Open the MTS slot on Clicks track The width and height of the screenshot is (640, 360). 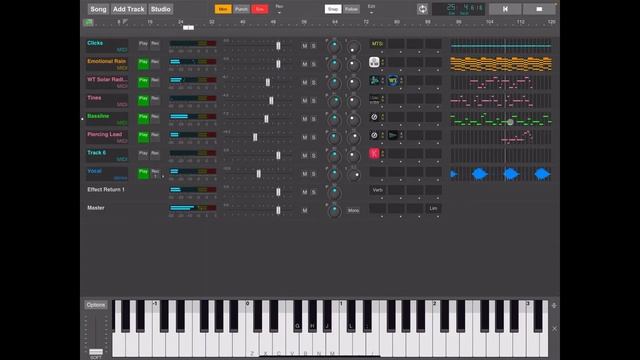(x=377, y=44)
